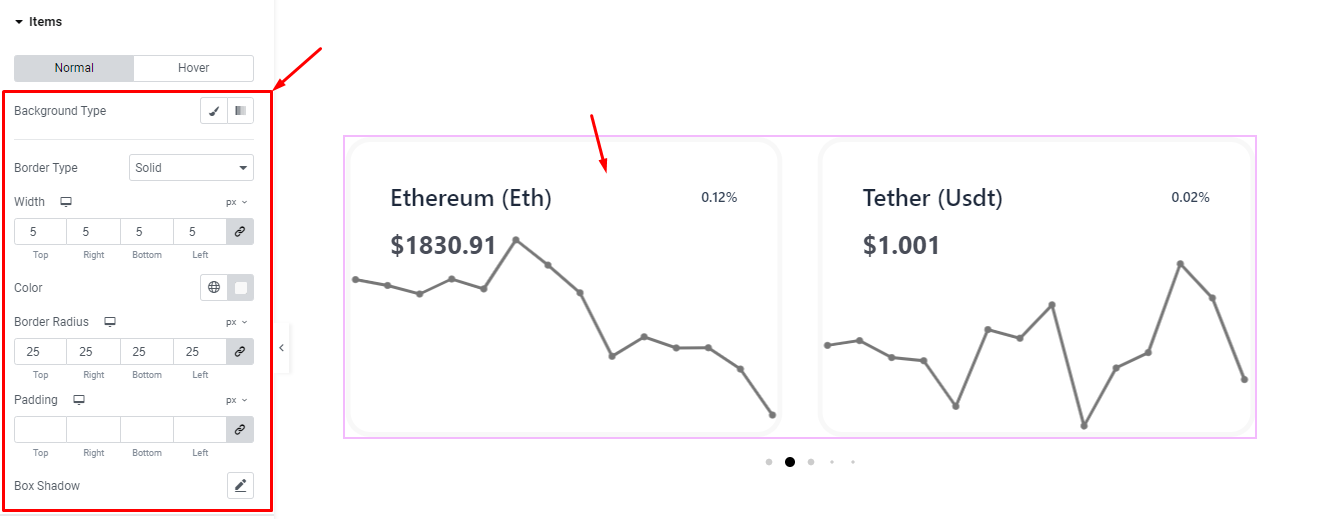Click the Ethereum (Eth) card title
1320x519 pixels.
(471, 198)
